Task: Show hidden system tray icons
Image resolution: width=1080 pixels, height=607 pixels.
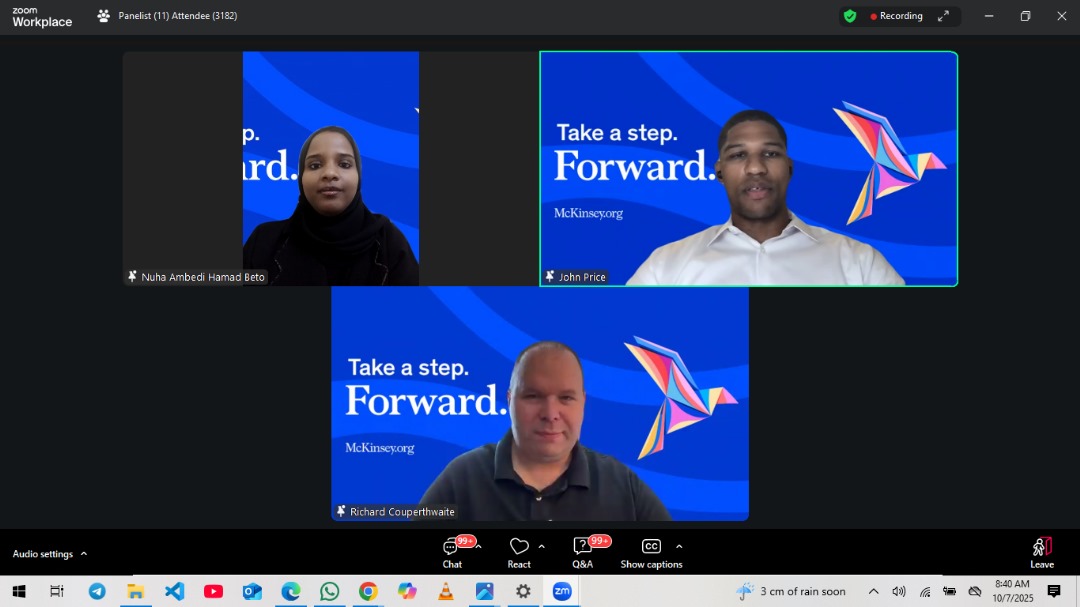Action: (x=873, y=591)
